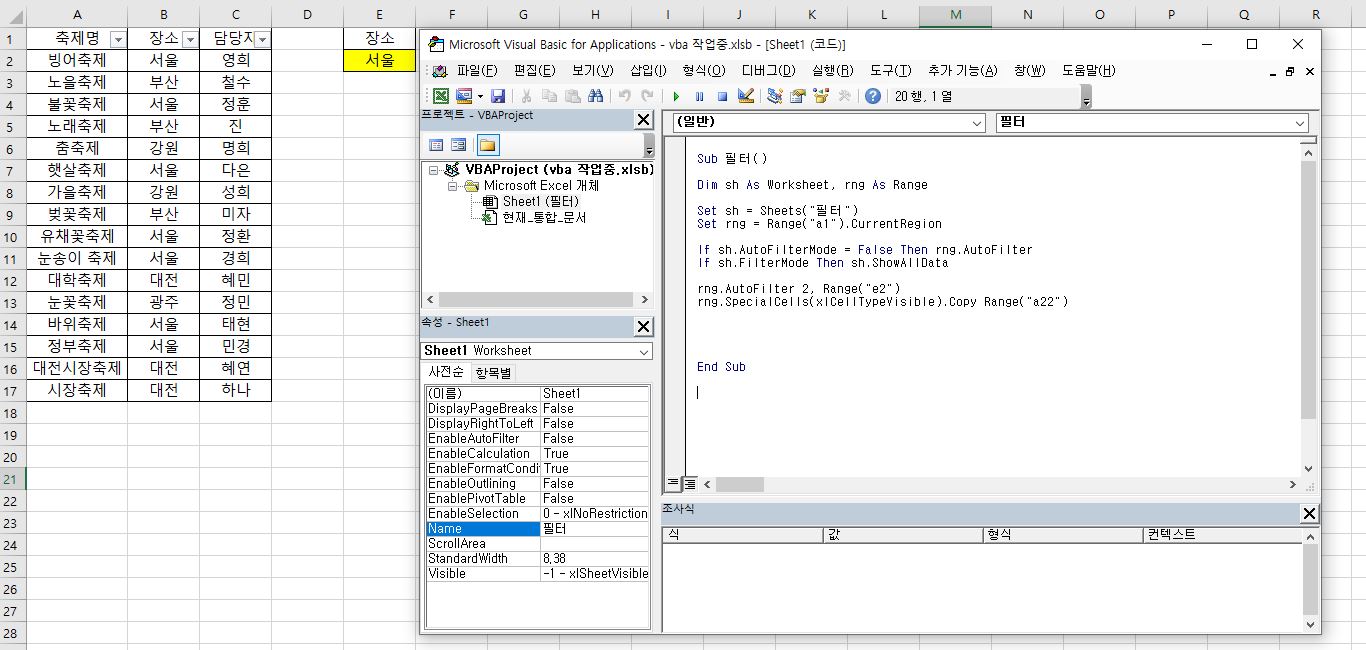
Task: Select the ScrollArea property row
Action: coord(537,544)
